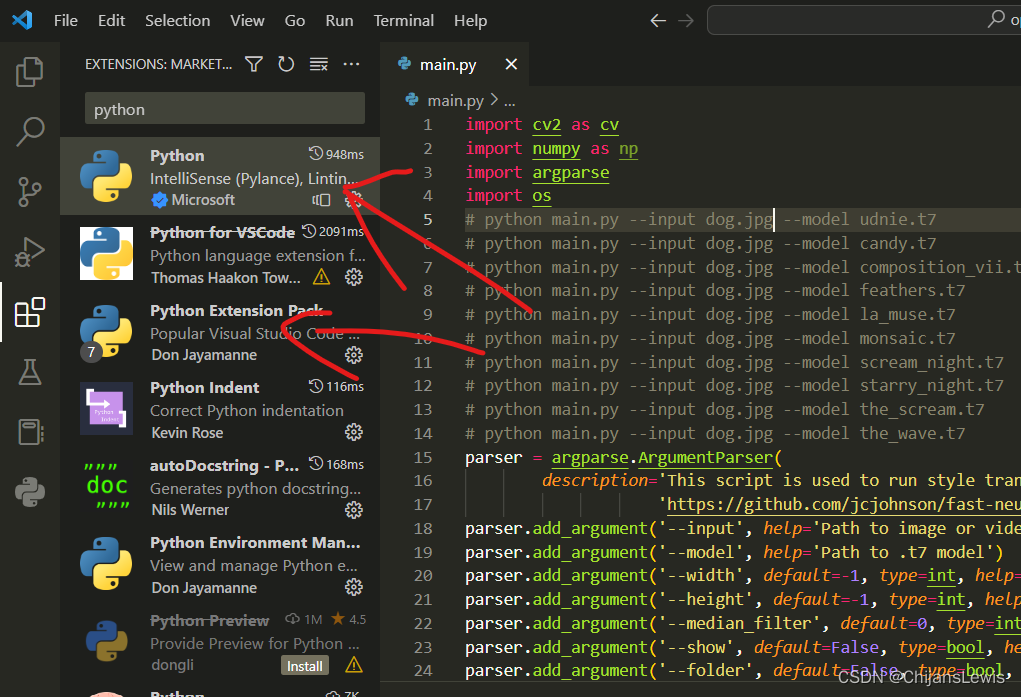Open manage gear for Python Environment Manager

354,588
